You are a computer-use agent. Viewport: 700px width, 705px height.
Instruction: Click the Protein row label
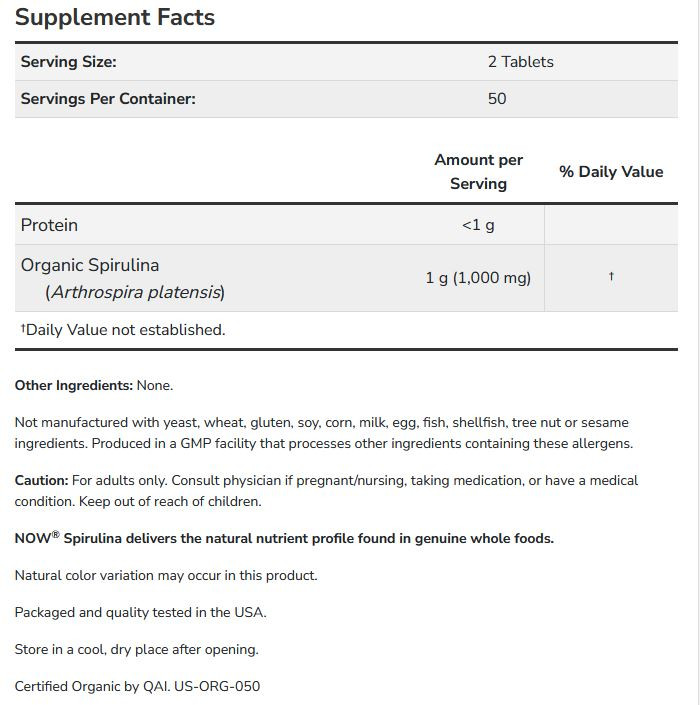point(49,225)
